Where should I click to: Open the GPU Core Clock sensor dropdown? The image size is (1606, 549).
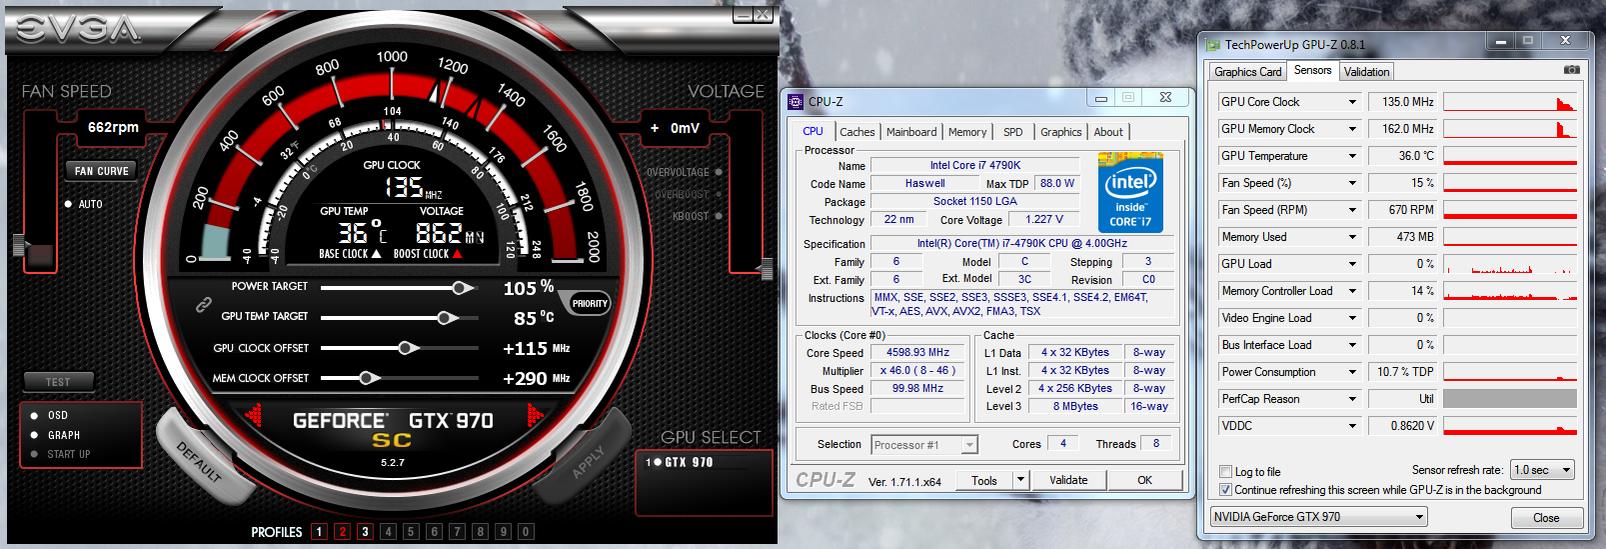pos(1352,102)
